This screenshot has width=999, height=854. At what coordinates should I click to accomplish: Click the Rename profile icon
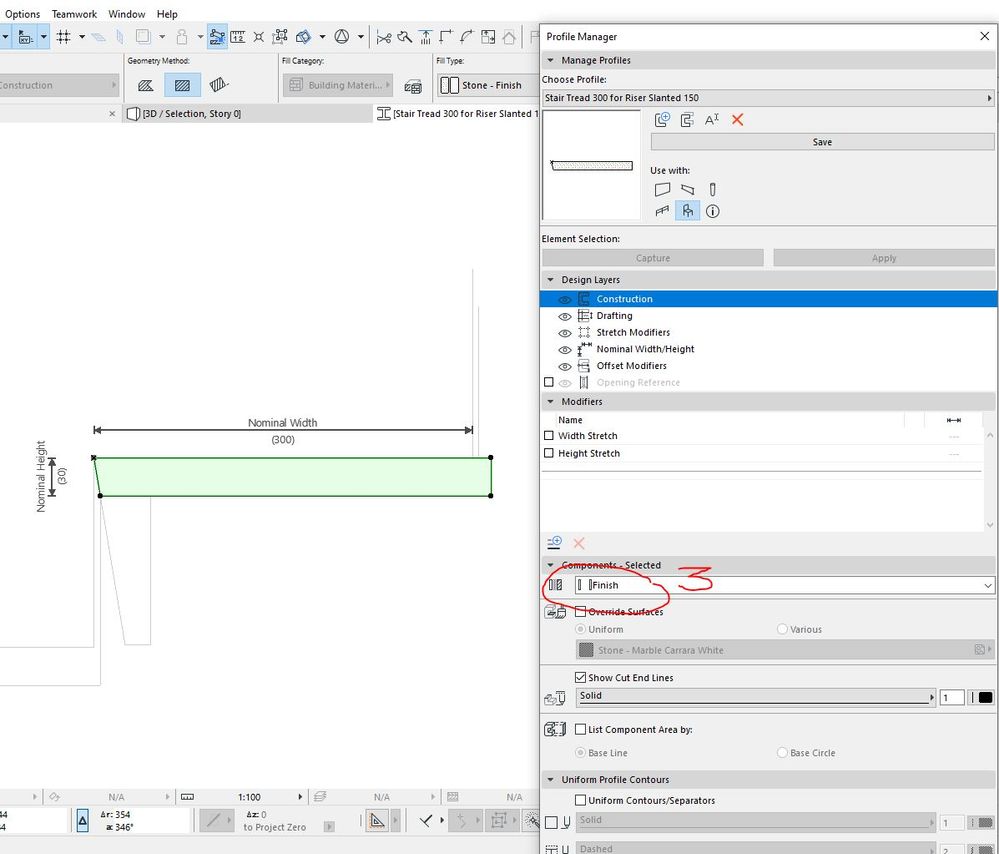[712, 120]
